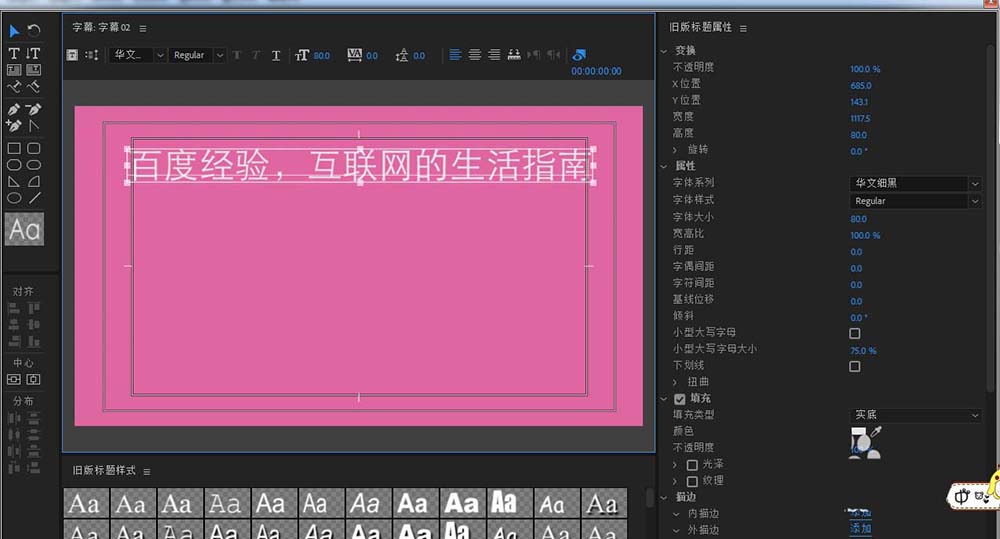Enable the 纹理 checkbox
1000x539 pixels.
[x=692, y=481]
